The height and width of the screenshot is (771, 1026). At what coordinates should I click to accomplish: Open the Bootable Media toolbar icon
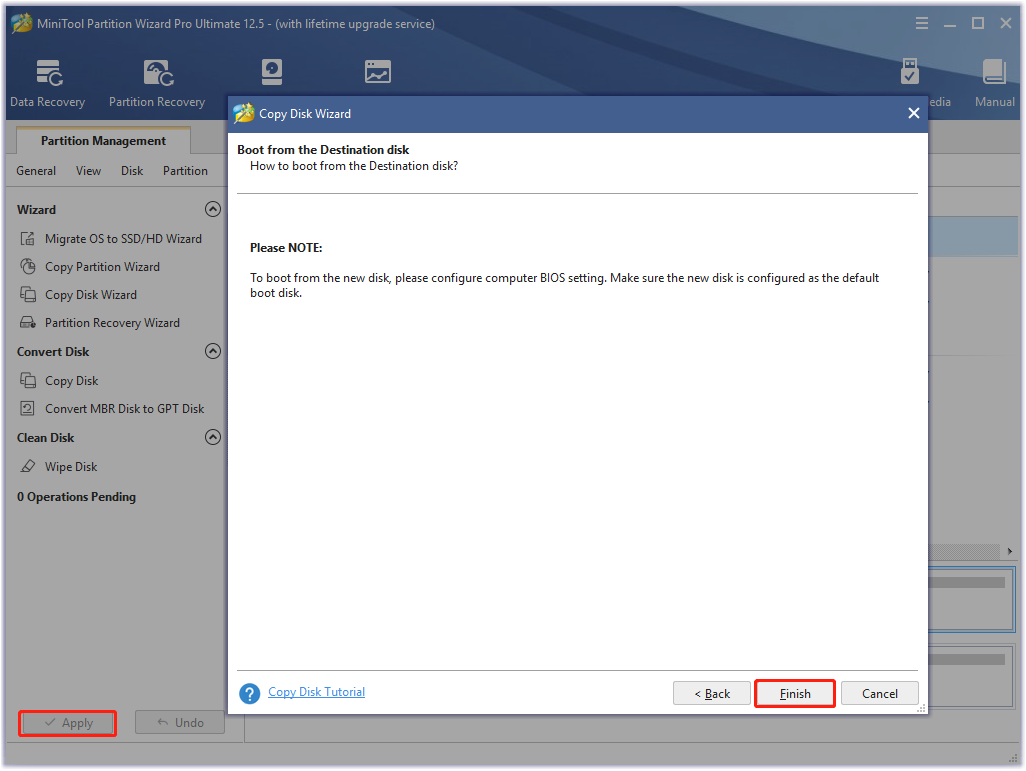point(910,72)
